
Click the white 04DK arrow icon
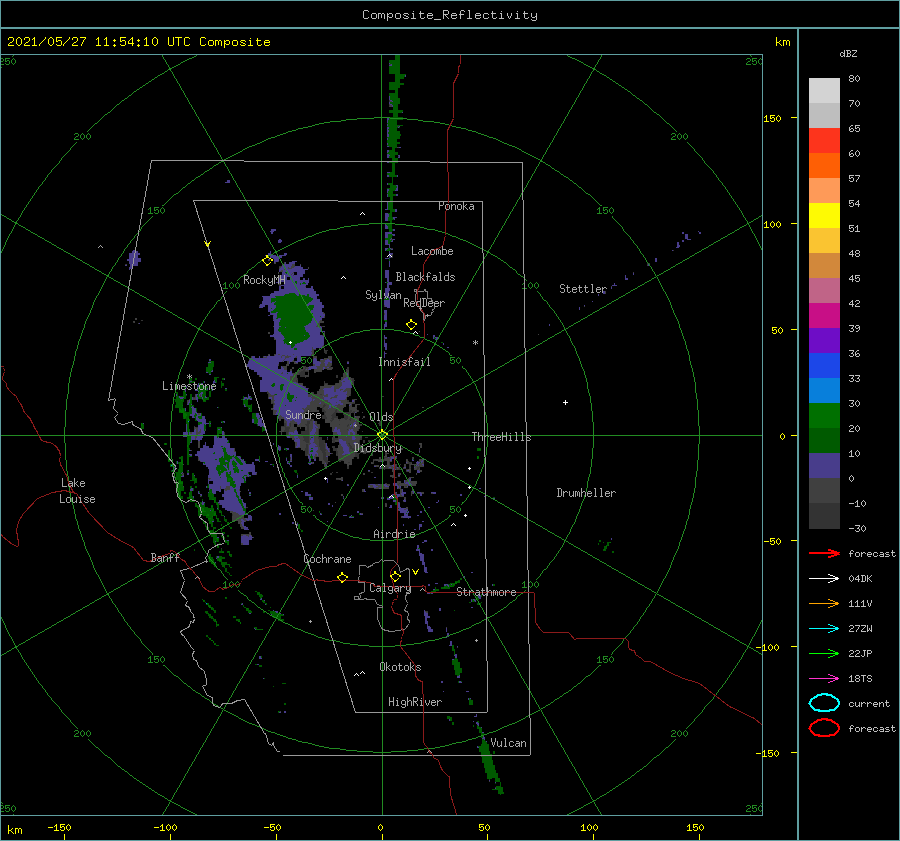coord(824,579)
